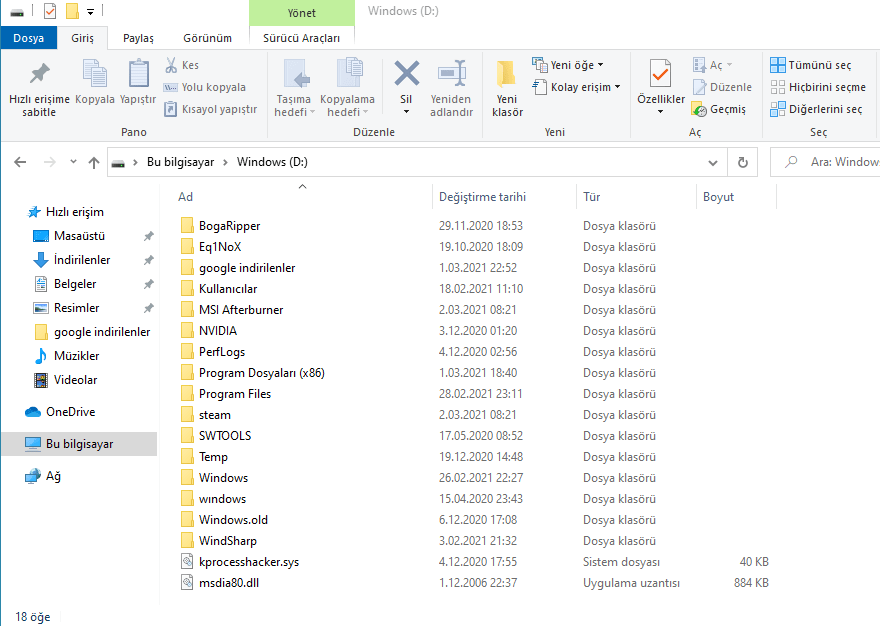Sort by the Tür column header

tap(592, 197)
